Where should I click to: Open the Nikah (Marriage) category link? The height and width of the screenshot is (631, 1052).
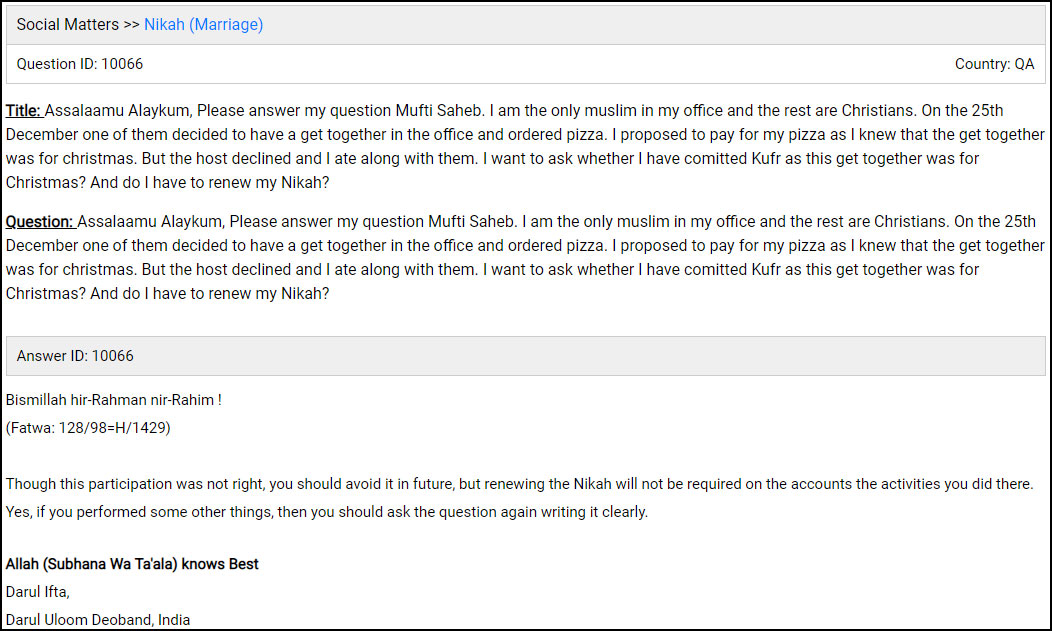(203, 25)
